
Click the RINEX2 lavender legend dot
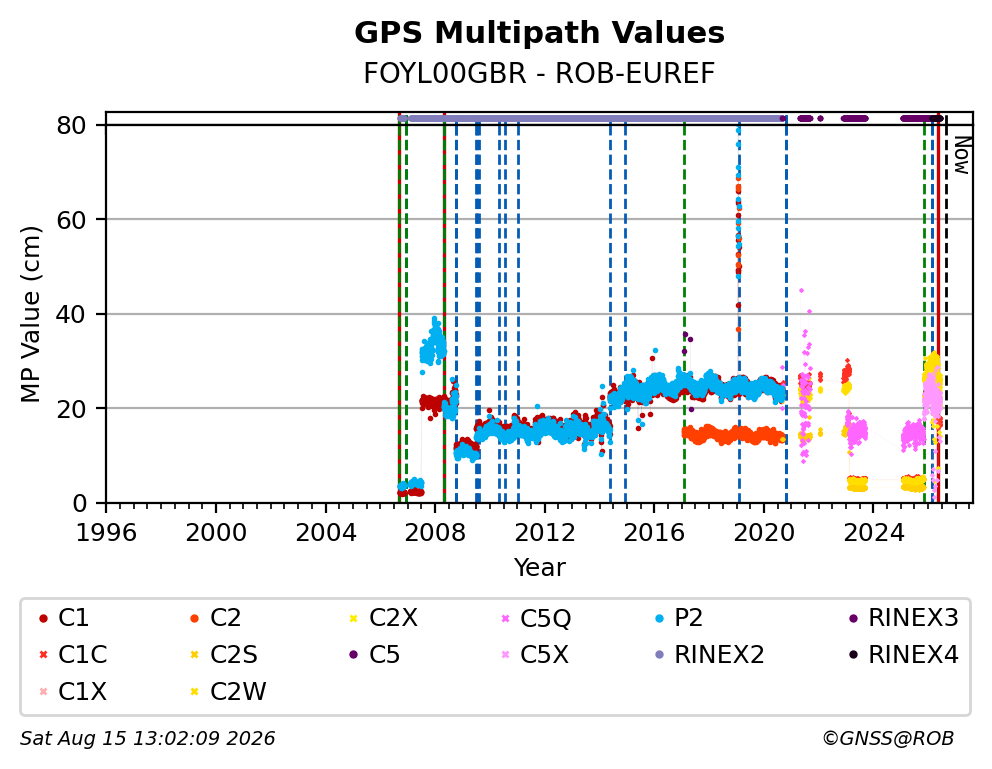click(659, 655)
